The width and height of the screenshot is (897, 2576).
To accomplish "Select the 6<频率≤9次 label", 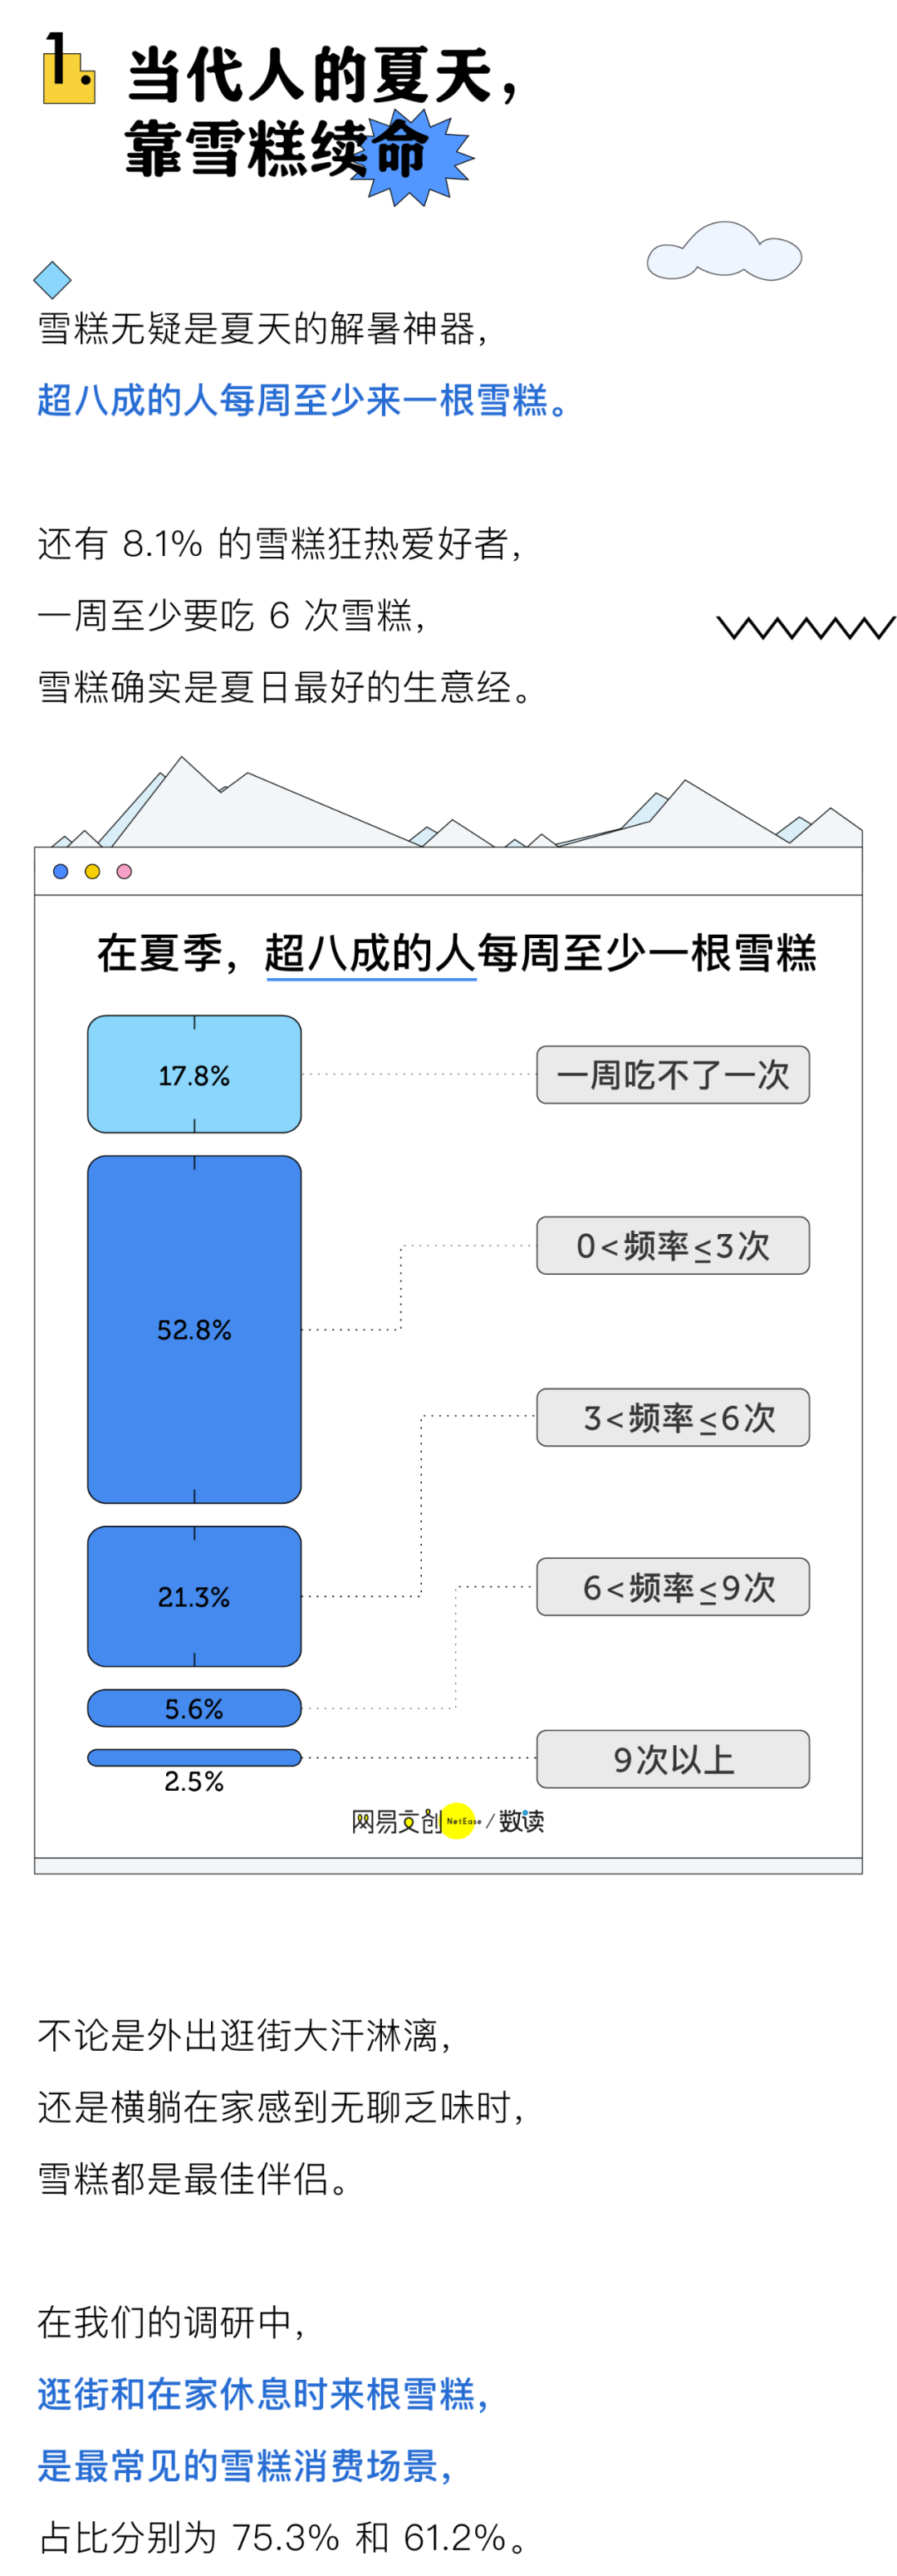I will point(673,1586).
